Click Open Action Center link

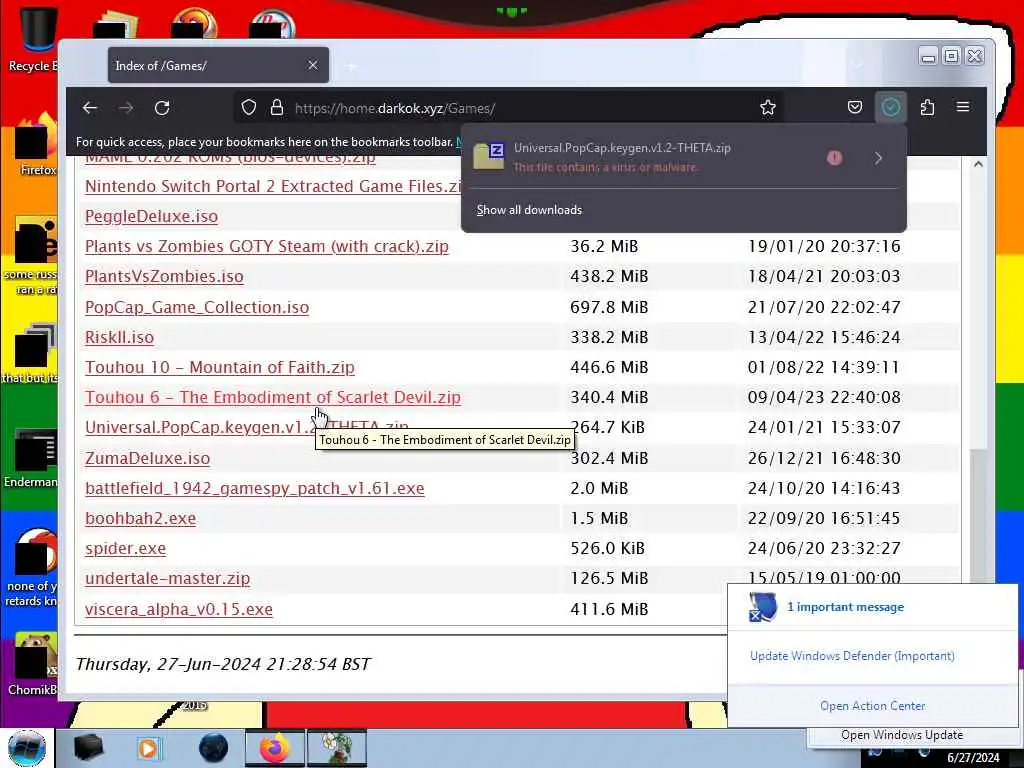coord(872,705)
